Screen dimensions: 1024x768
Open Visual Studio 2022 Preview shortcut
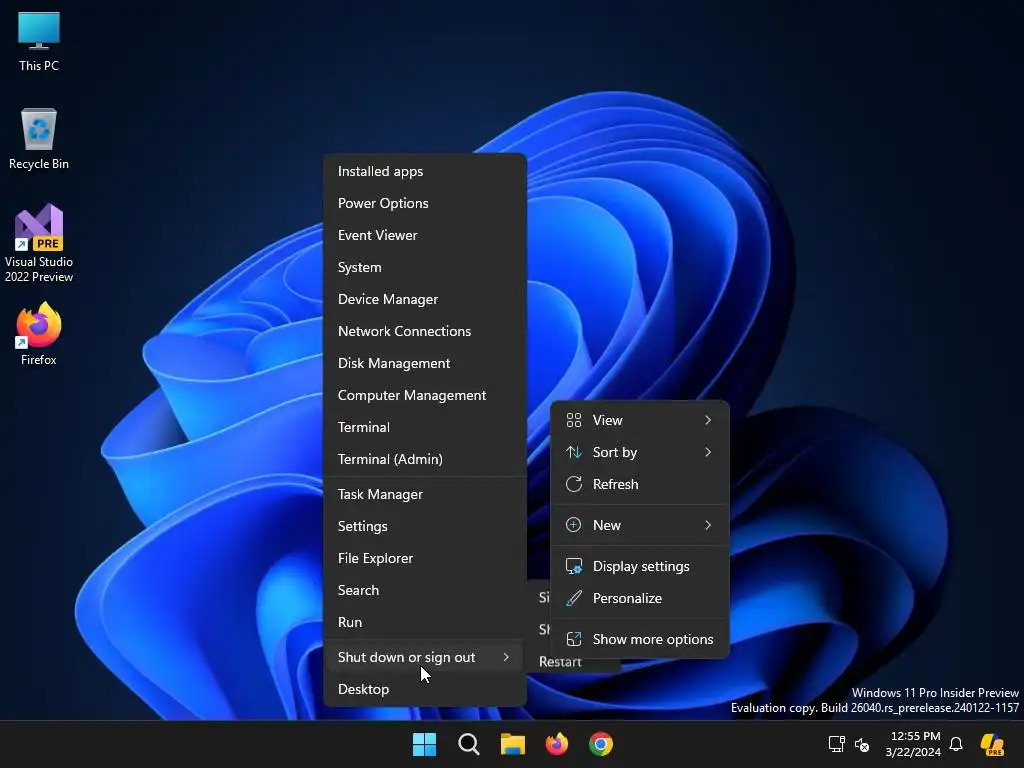click(x=39, y=243)
